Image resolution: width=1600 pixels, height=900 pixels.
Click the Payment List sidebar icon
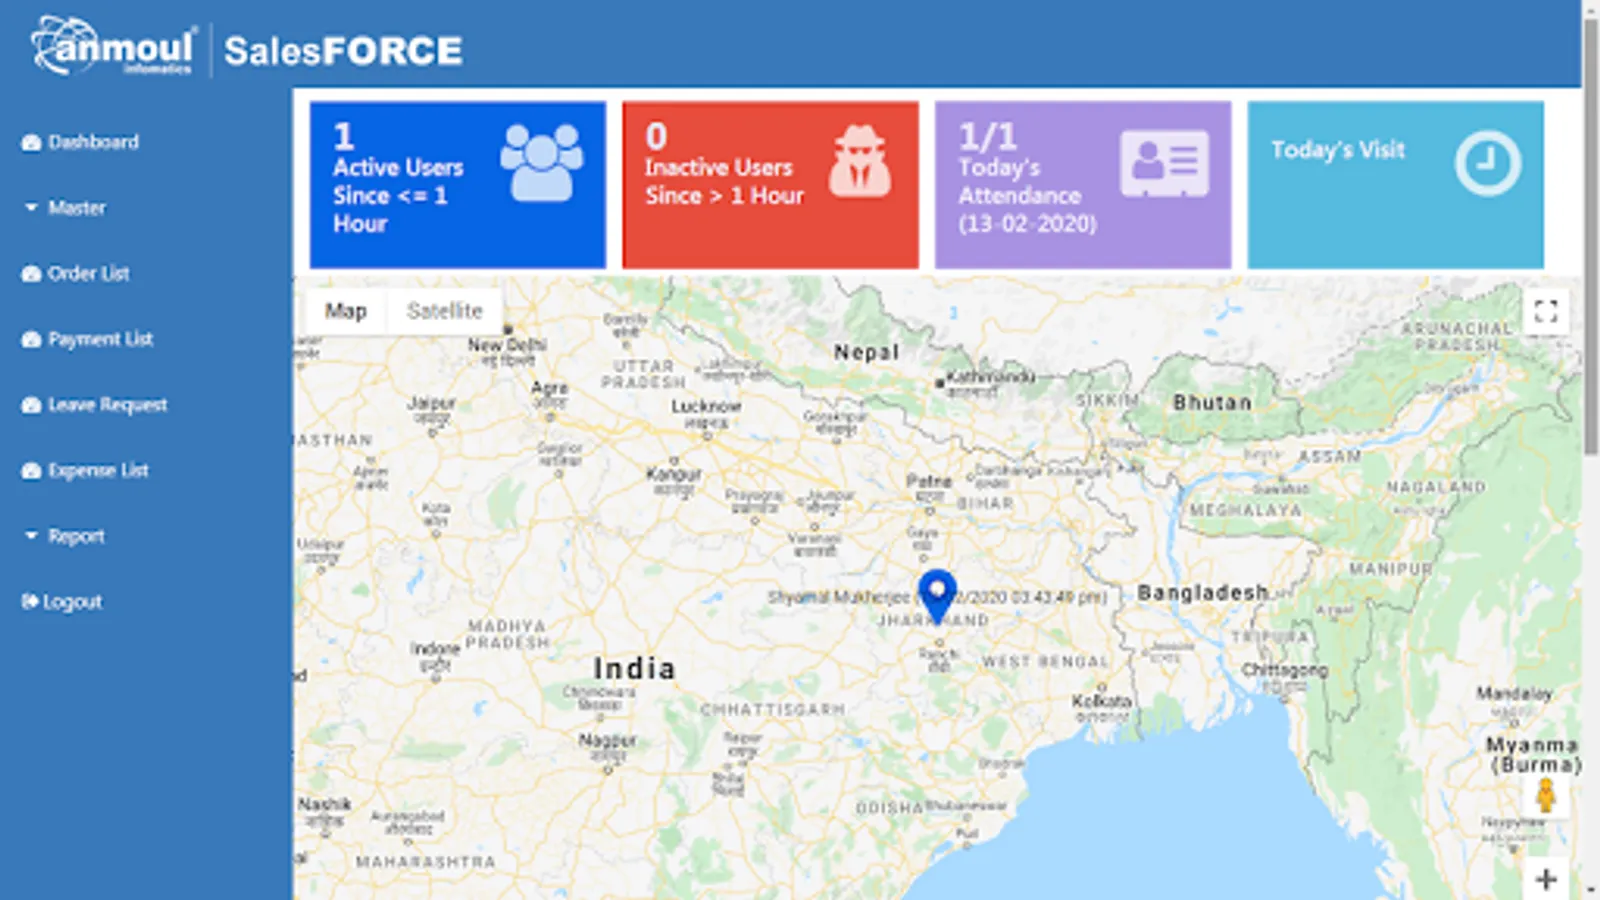pos(31,340)
